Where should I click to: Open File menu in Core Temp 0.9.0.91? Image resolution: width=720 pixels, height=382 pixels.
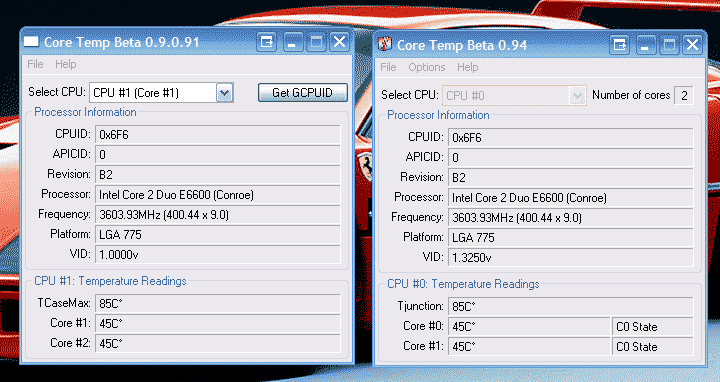click(35, 64)
